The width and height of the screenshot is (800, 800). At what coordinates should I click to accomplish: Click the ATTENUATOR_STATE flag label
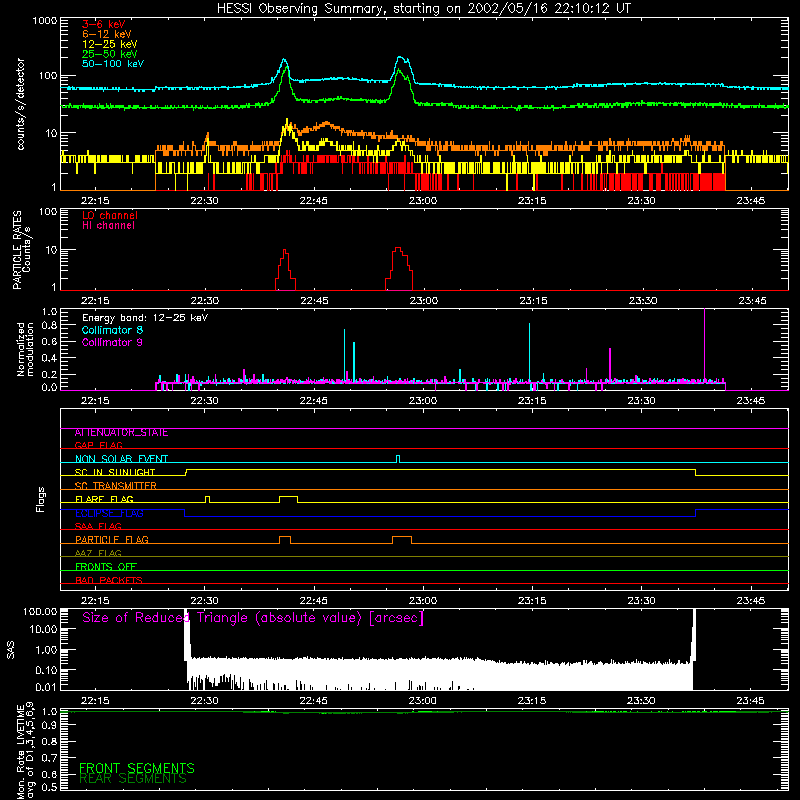pyautogui.click(x=121, y=433)
